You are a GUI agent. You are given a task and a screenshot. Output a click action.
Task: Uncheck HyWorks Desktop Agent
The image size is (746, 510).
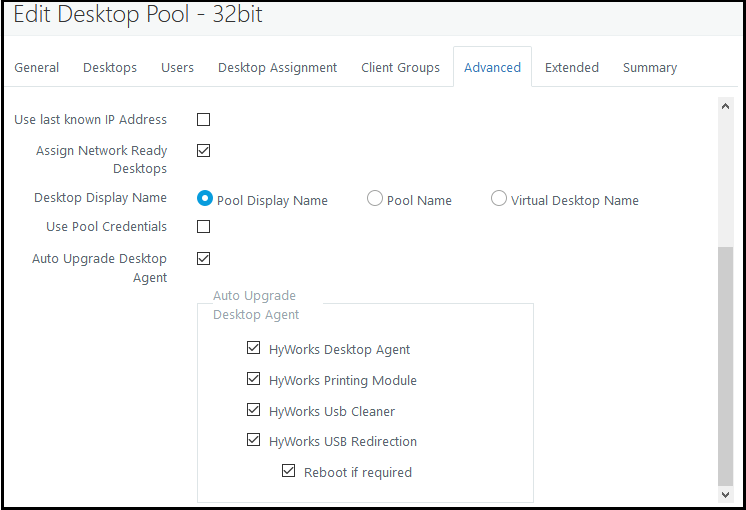[x=253, y=349]
